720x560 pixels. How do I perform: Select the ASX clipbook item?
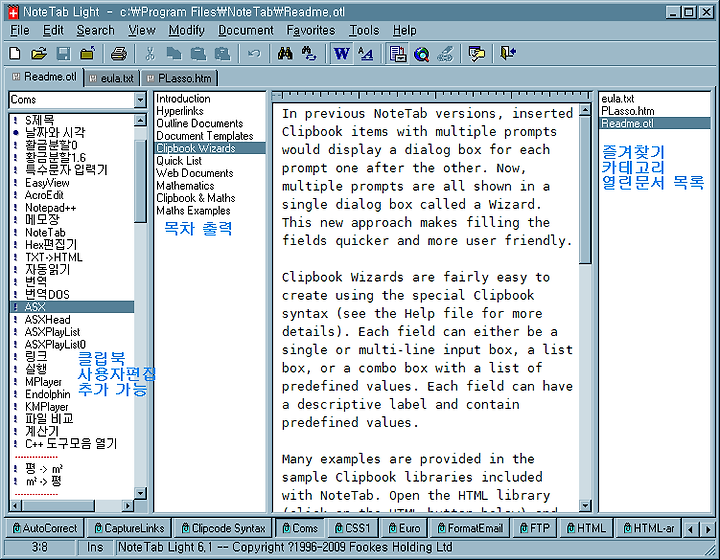coord(72,307)
